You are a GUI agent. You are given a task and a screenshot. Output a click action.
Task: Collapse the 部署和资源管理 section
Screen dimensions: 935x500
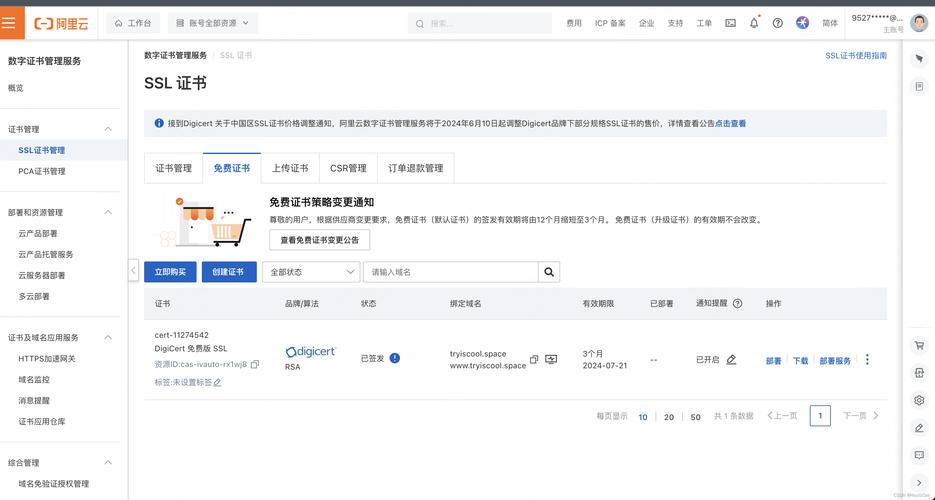(x=108, y=212)
